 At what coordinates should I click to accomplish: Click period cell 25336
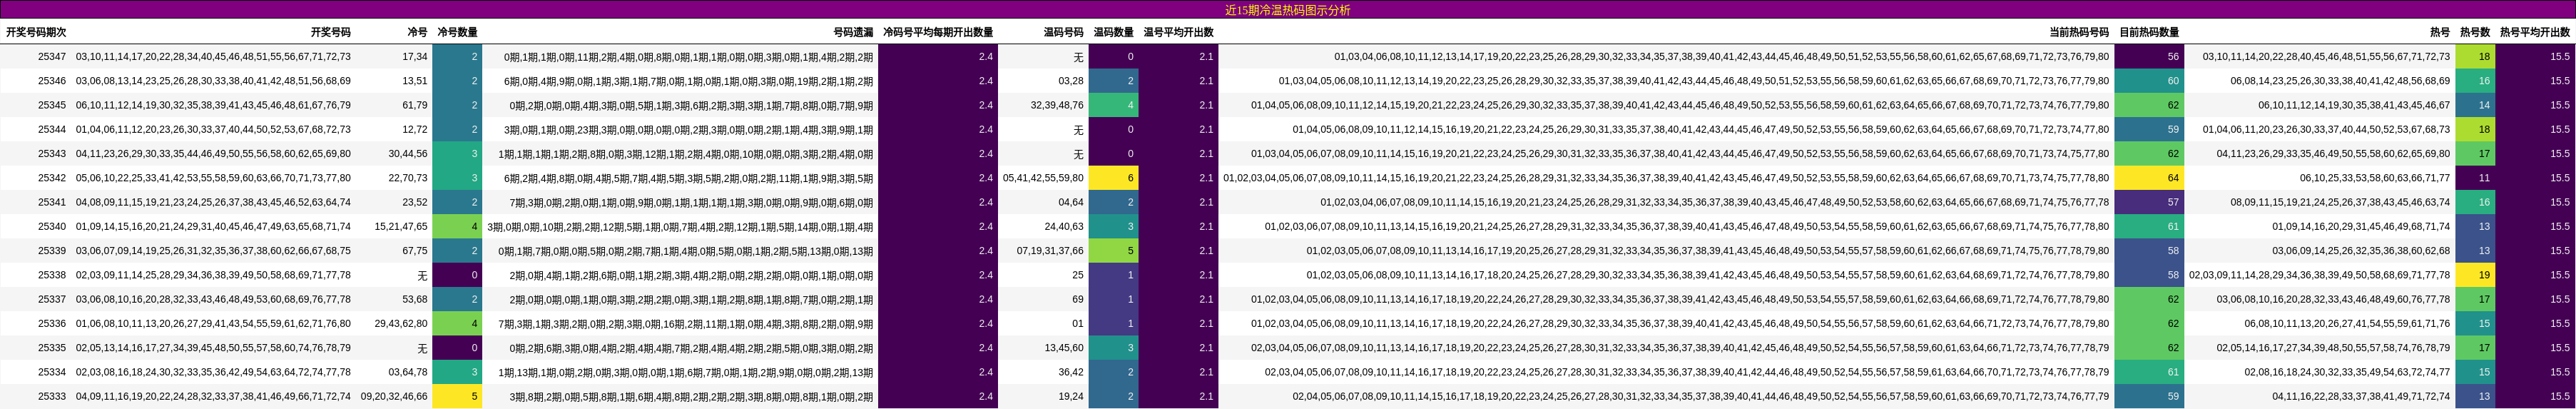pyautogui.click(x=52, y=324)
